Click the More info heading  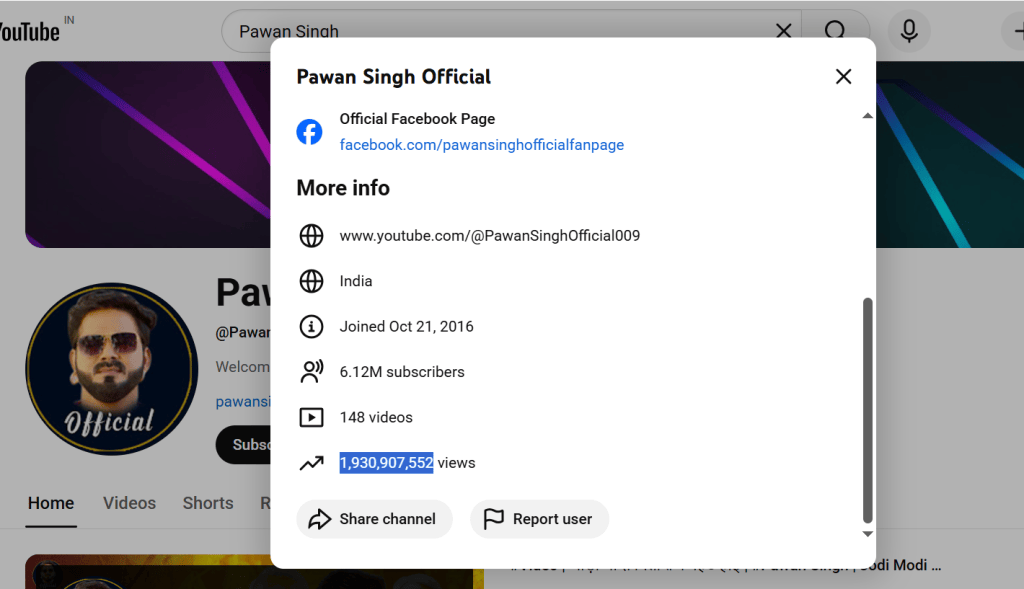pyautogui.click(x=343, y=188)
